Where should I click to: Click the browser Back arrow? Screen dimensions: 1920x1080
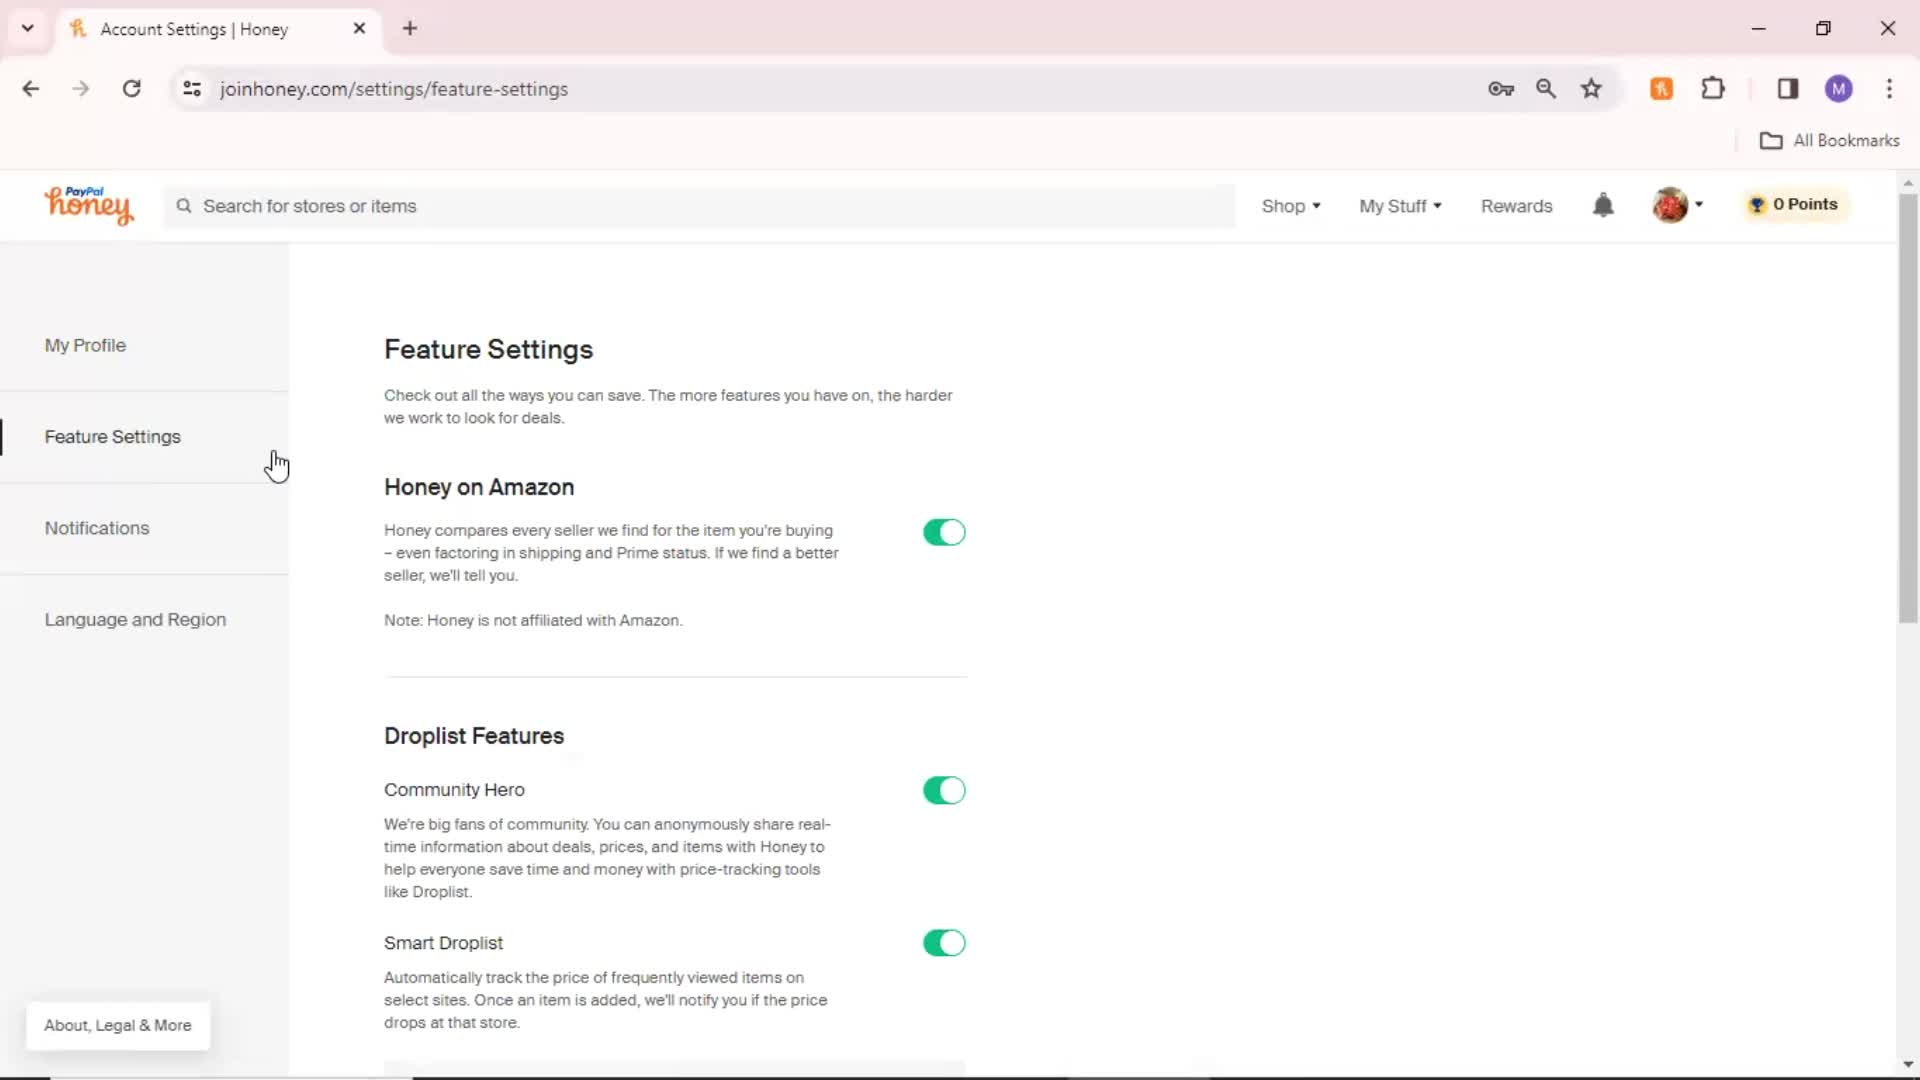[x=31, y=89]
